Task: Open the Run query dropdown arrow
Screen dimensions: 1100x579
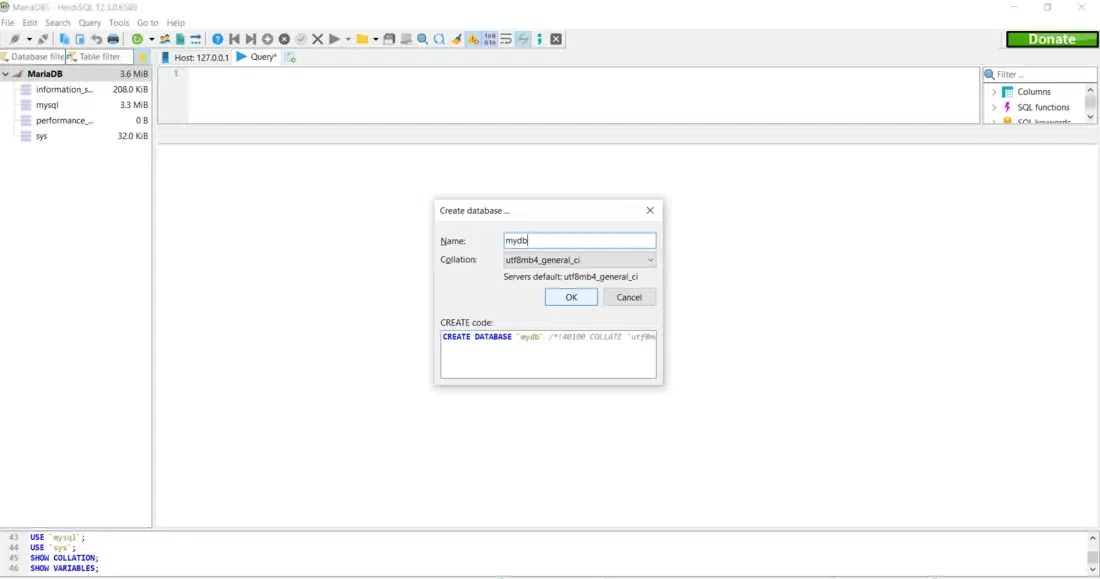Action: 348,39
